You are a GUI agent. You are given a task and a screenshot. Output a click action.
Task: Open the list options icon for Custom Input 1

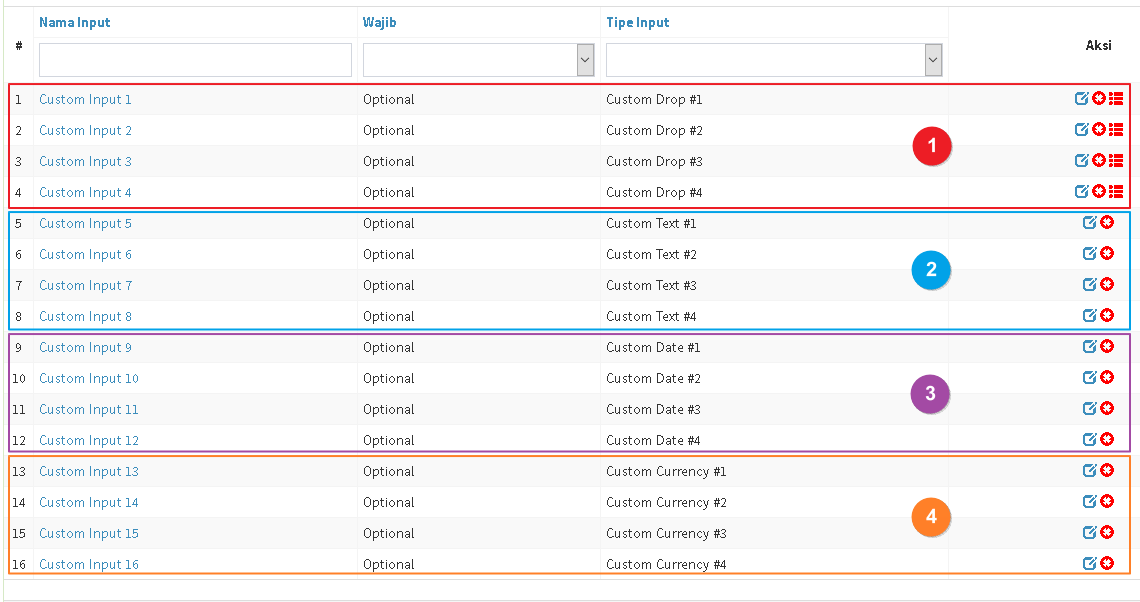click(x=1116, y=99)
